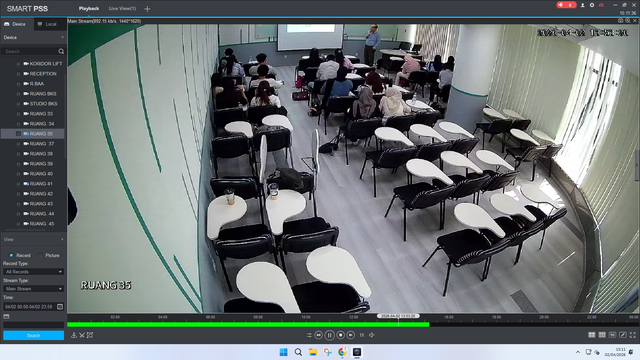Play the recording in reverse
Image resolution: width=640 pixels, height=360 pixels.
319,335
